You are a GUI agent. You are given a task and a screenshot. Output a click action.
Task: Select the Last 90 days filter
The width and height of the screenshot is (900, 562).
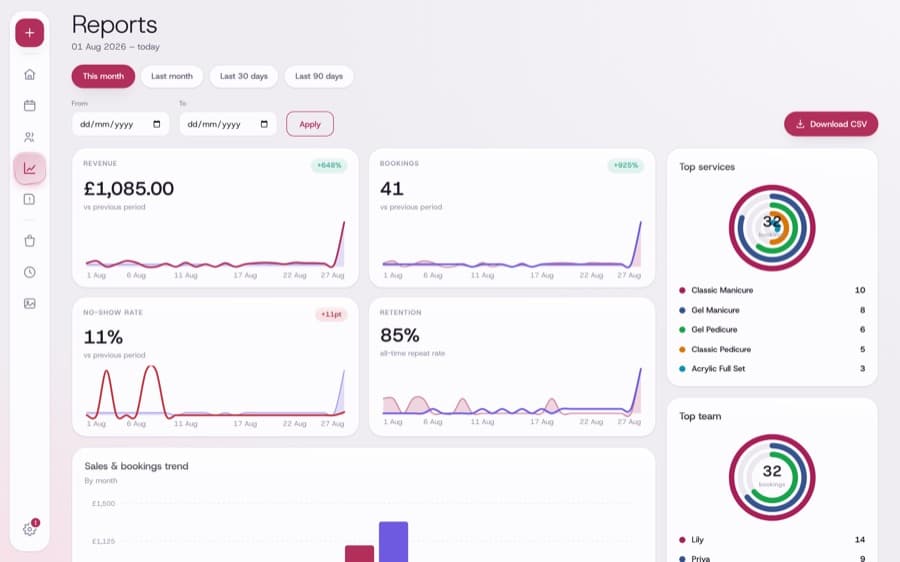coord(319,76)
